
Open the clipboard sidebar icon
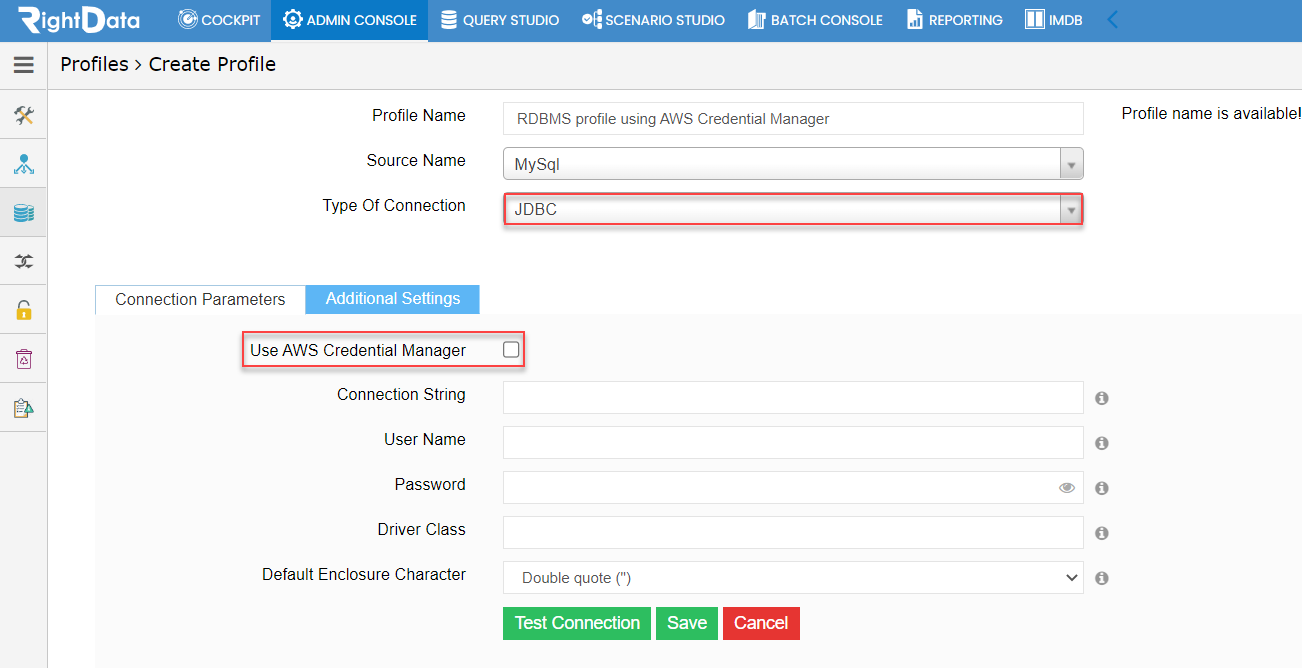pyautogui.click(x=24, y=408)
